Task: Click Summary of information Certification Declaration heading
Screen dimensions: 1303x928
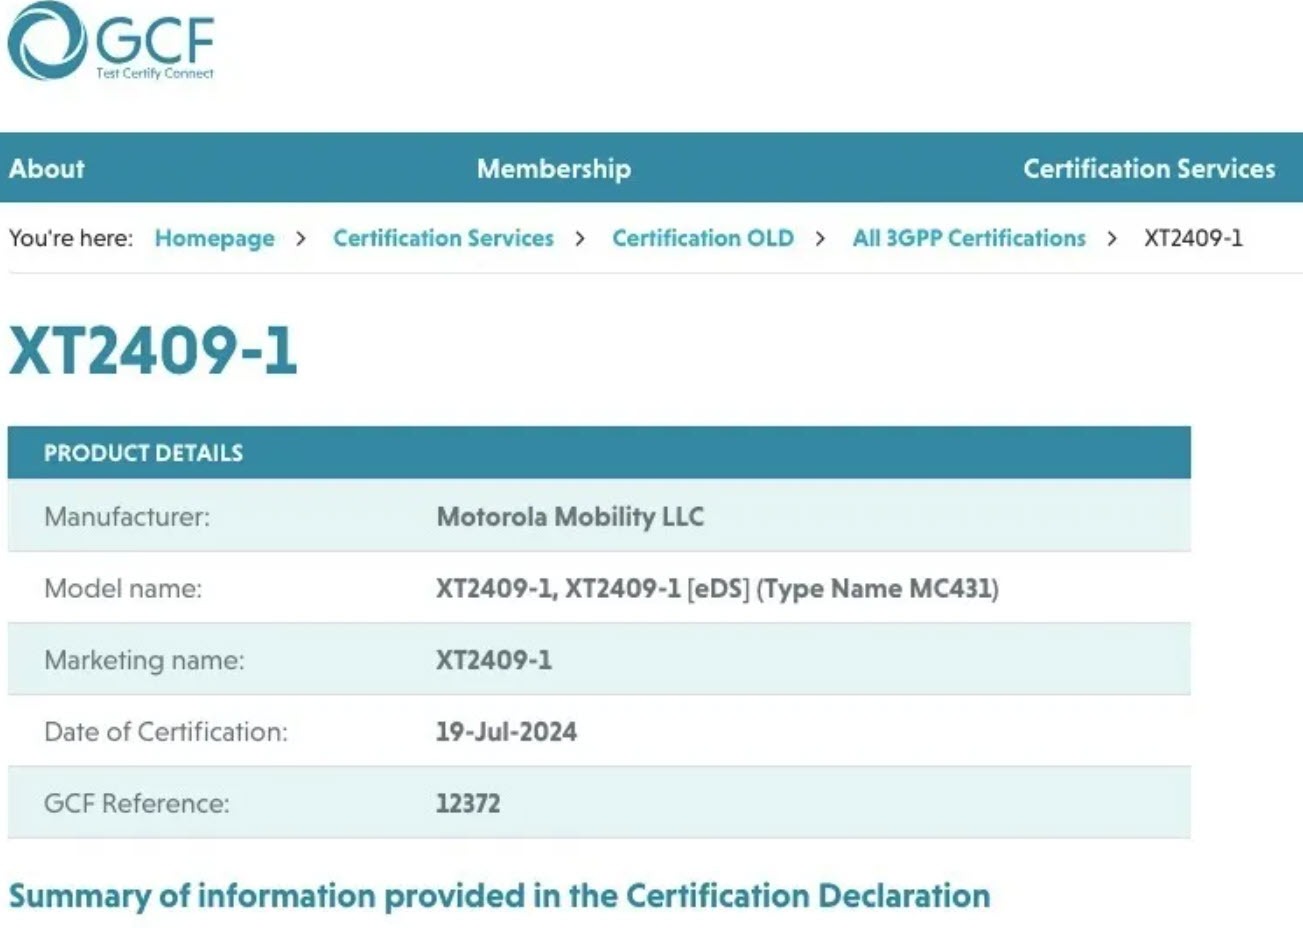Action: 500,895
